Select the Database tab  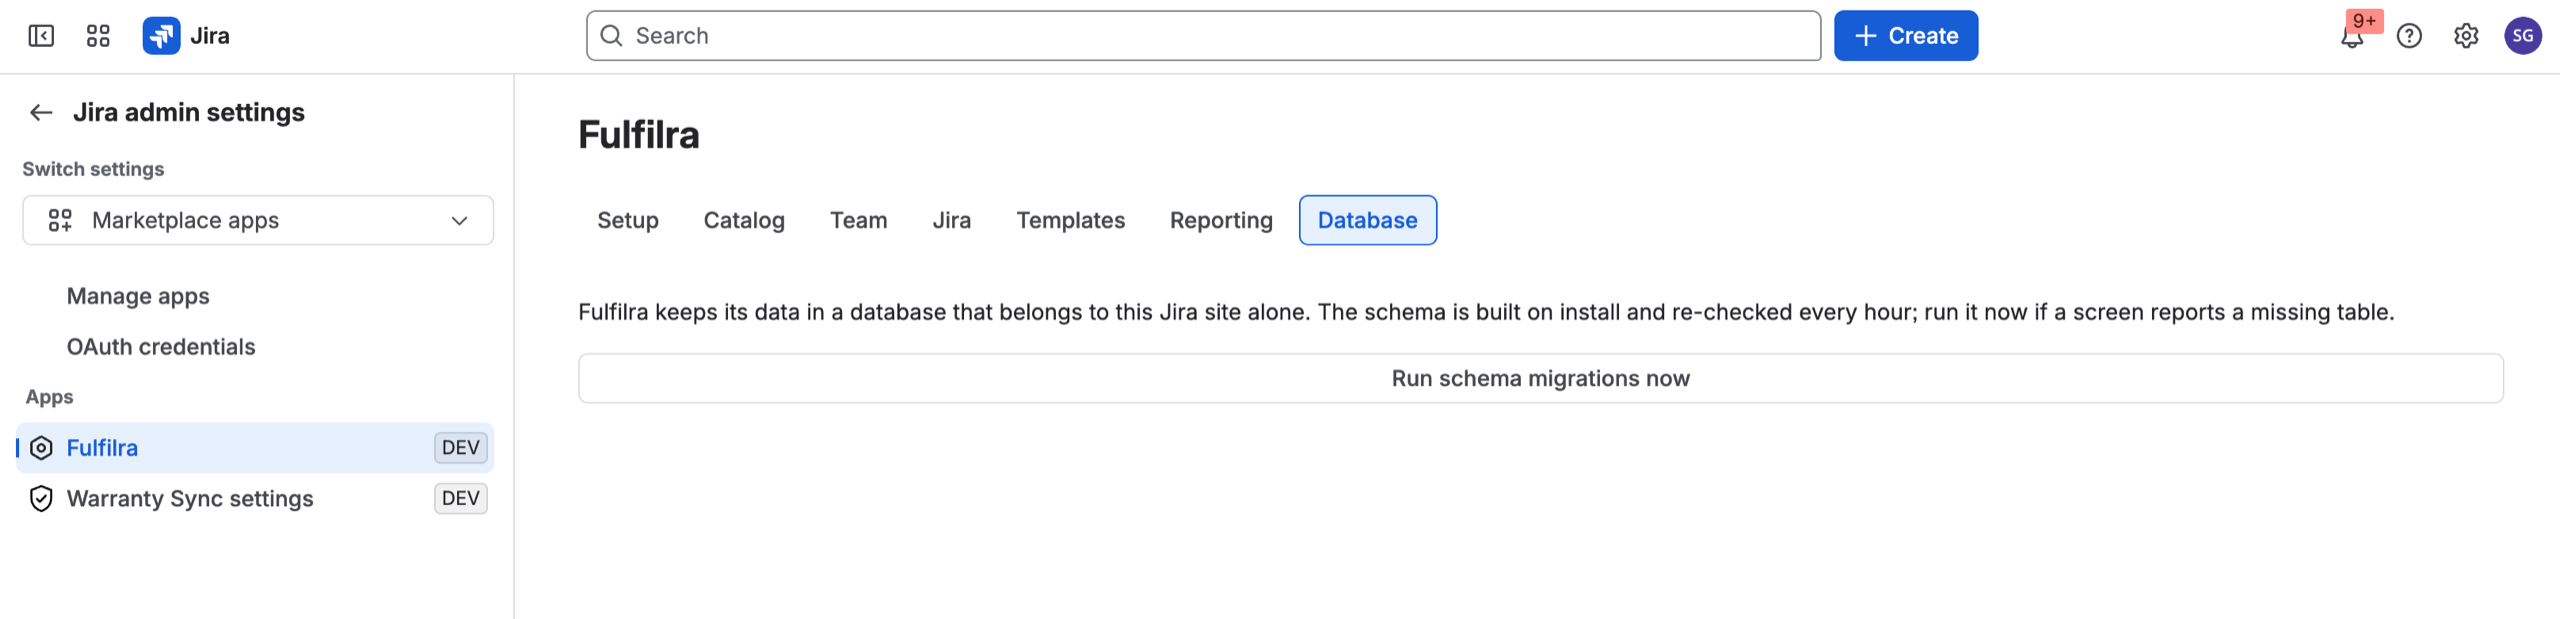coord(1368,221)
